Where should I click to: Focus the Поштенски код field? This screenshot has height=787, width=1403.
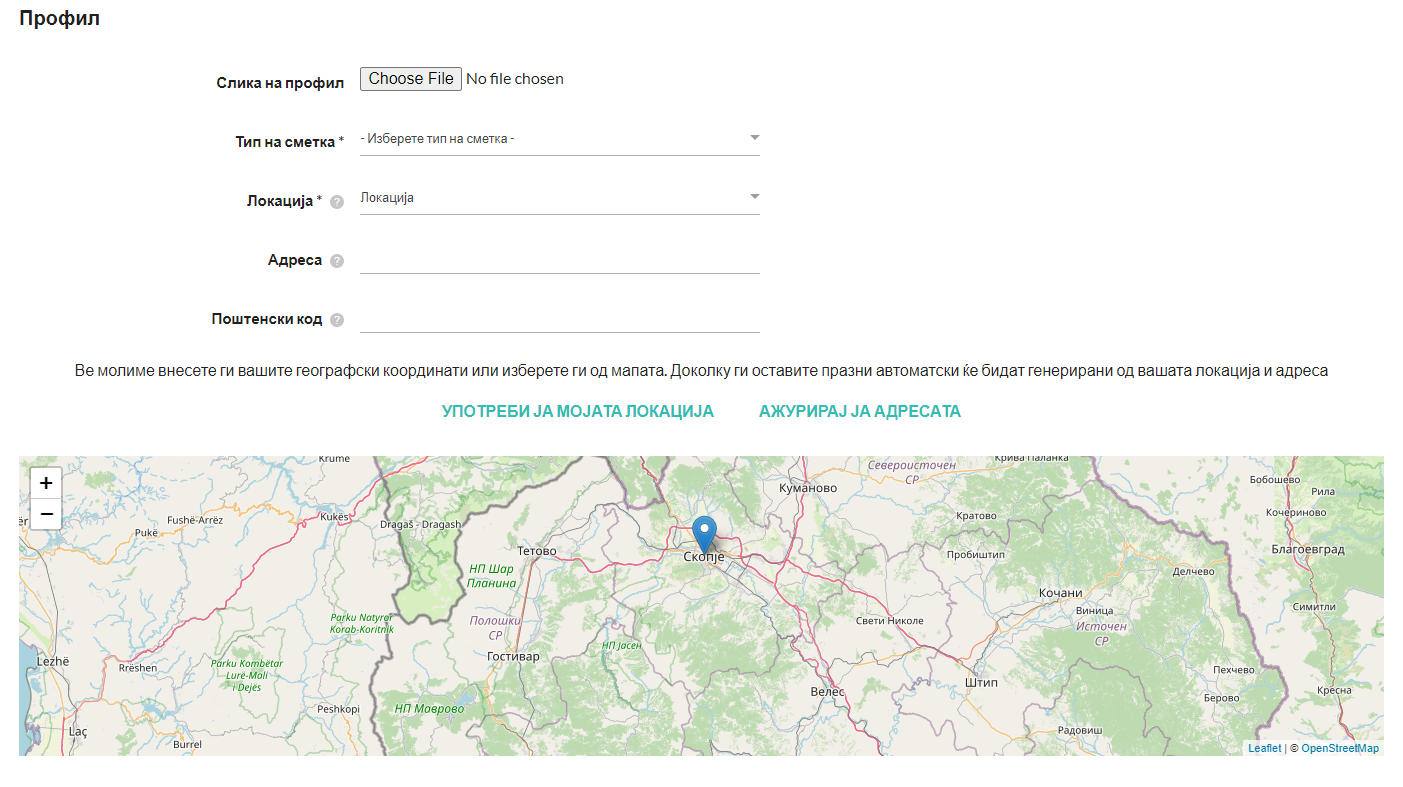(559, 319)
